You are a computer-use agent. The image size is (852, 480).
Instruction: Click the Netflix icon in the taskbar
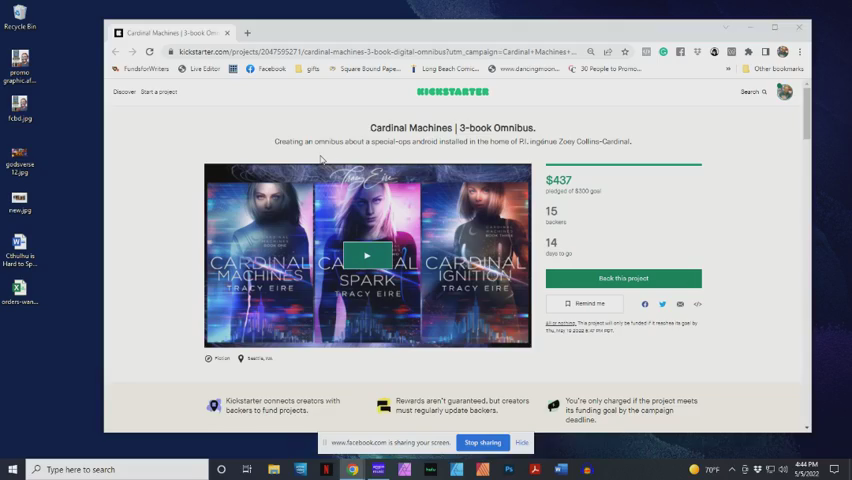pos(326,469)
